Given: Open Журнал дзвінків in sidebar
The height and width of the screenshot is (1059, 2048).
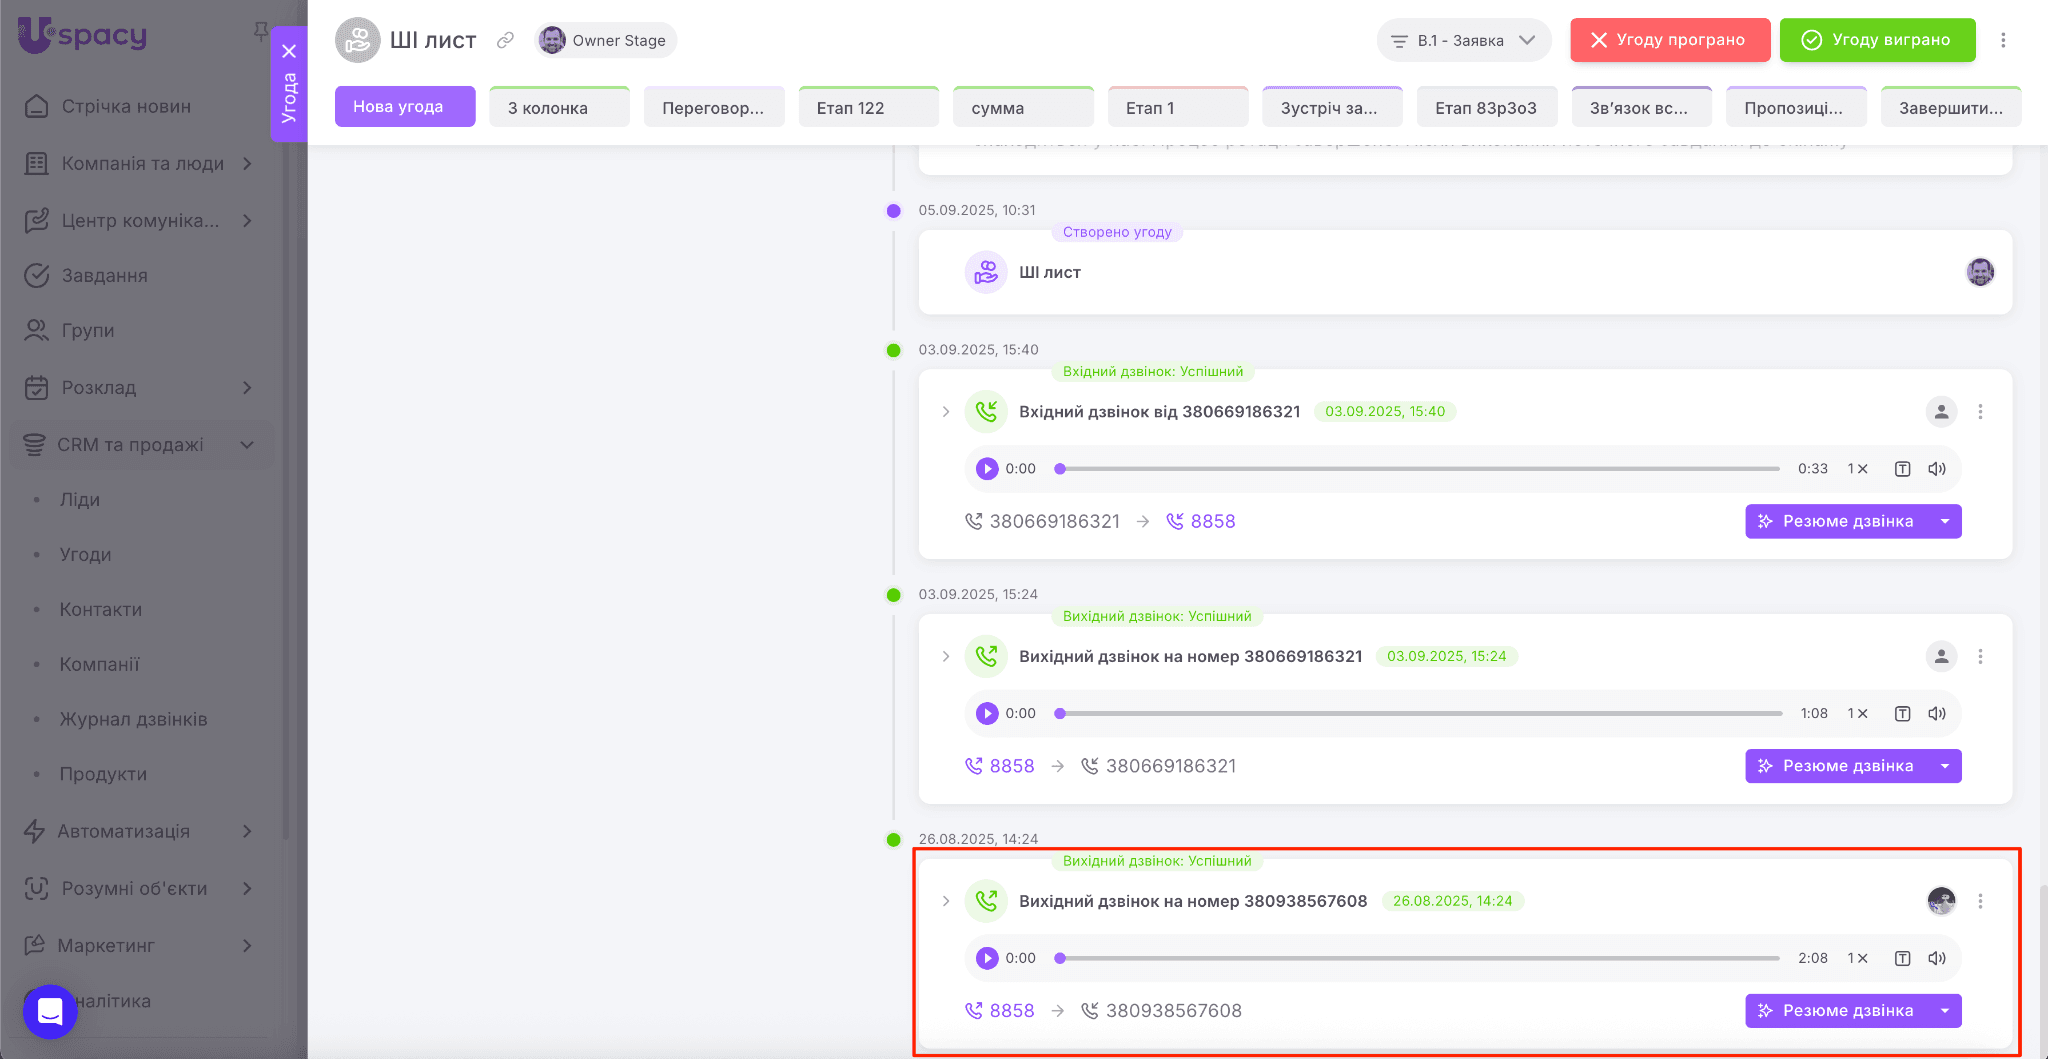Looking at the screenshot, I should 133,719.
